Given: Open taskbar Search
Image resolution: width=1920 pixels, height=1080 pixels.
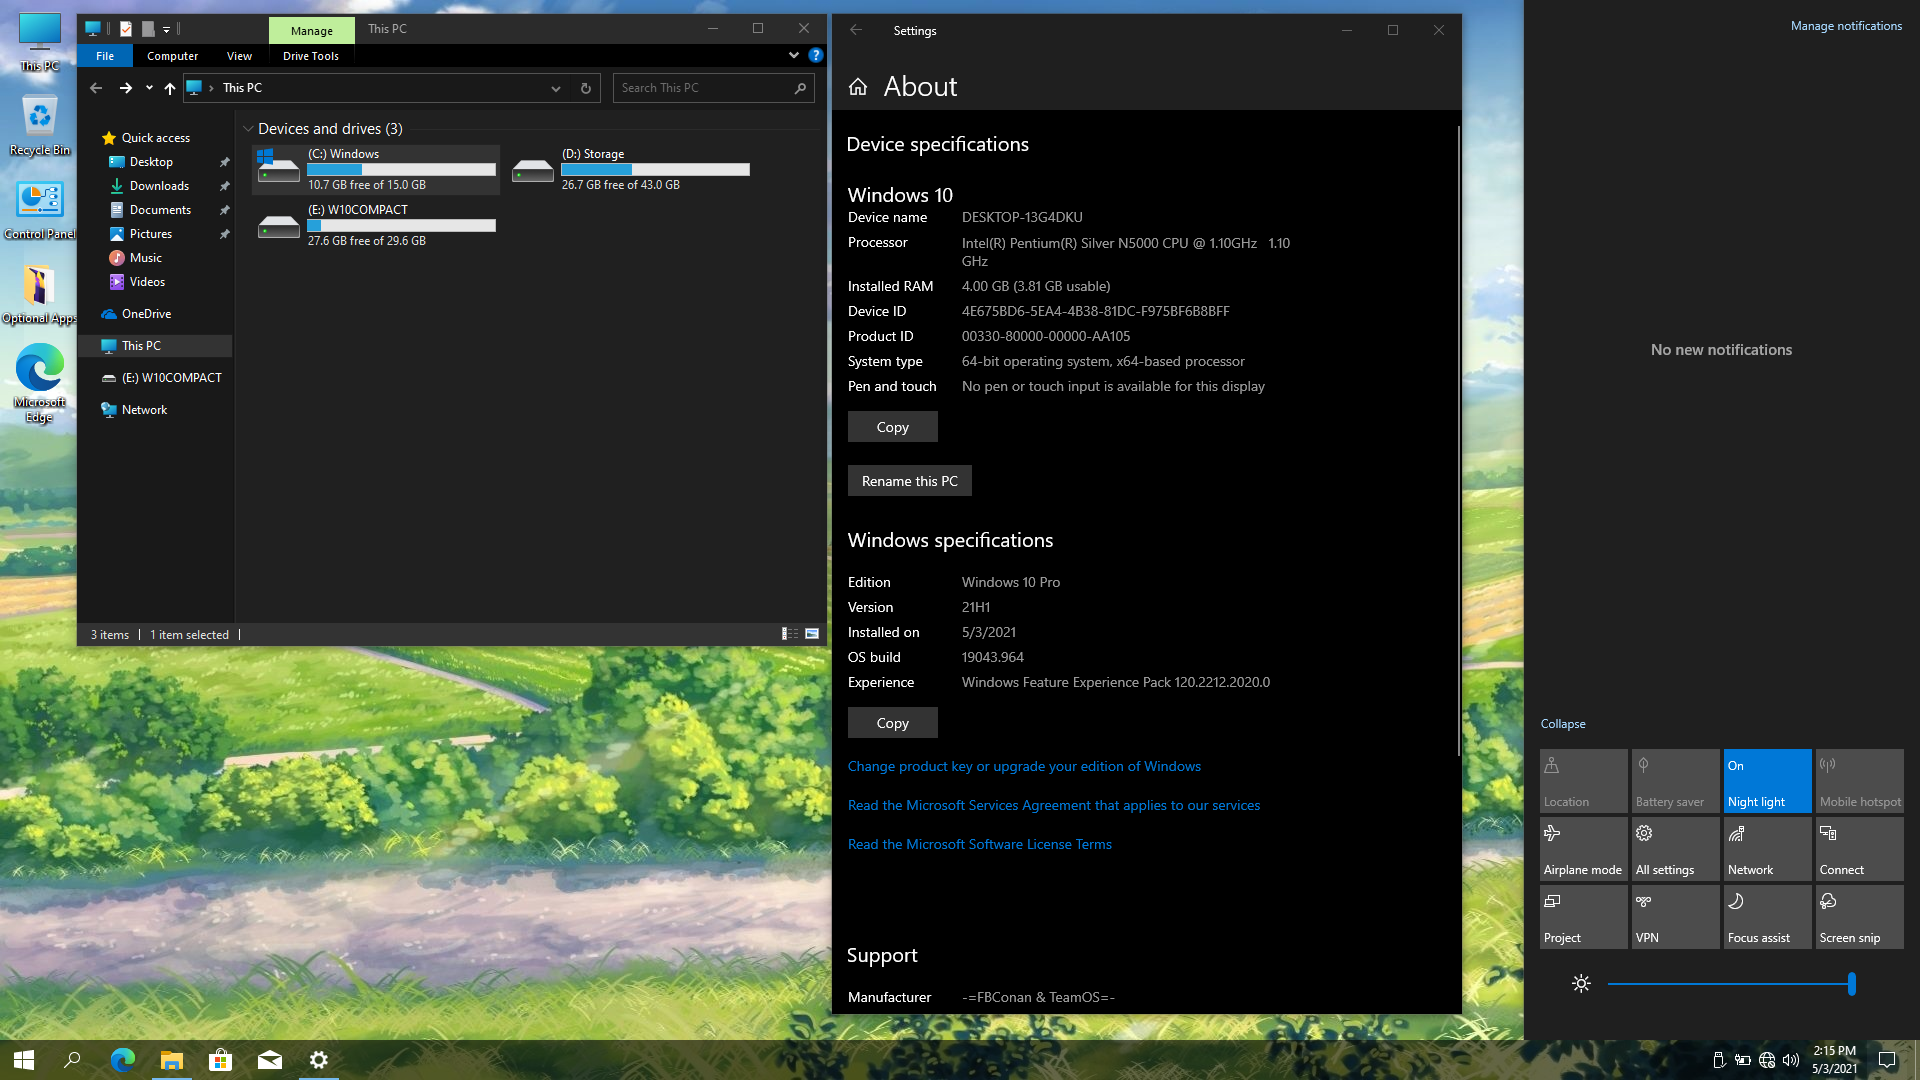Looking at the screenshot, I should tap(72, 1060).
